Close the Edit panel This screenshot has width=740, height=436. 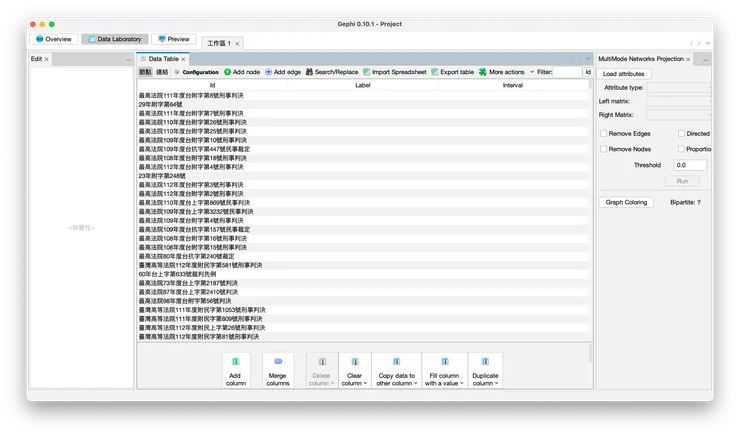click(x=46, y=59)
